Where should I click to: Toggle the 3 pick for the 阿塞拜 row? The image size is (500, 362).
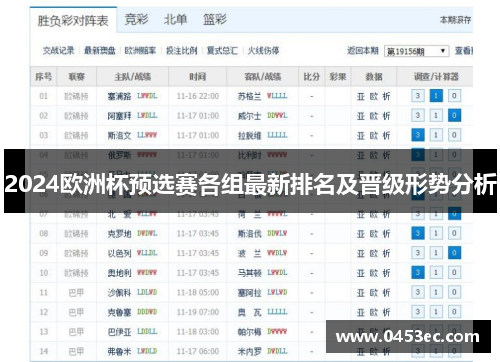click(418, 116)
